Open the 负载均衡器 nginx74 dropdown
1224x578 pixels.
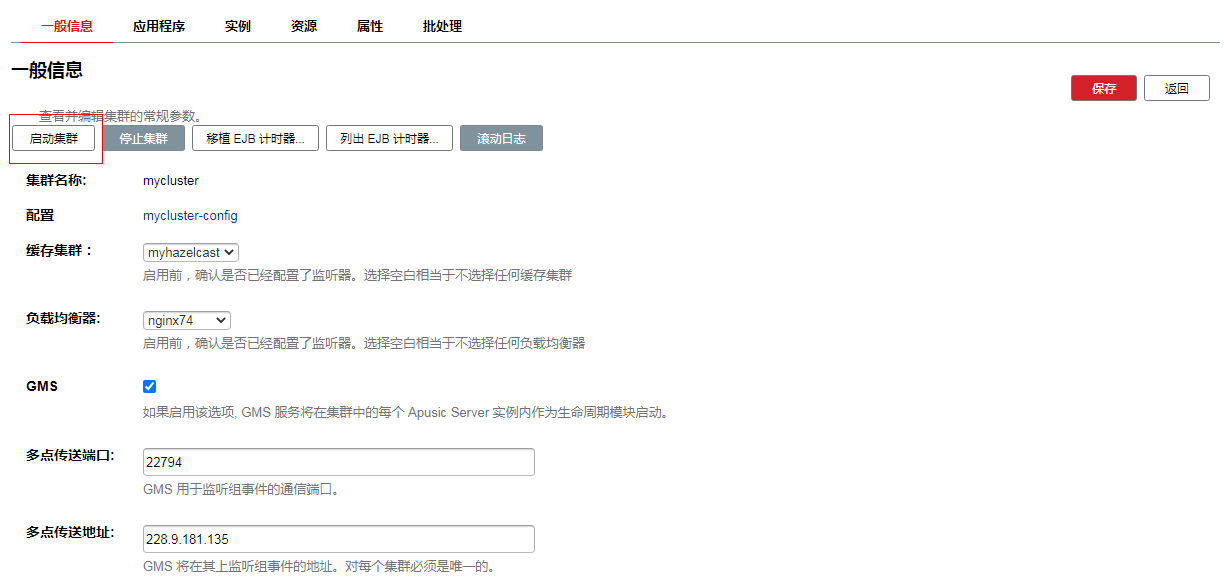tap(187, 321)
